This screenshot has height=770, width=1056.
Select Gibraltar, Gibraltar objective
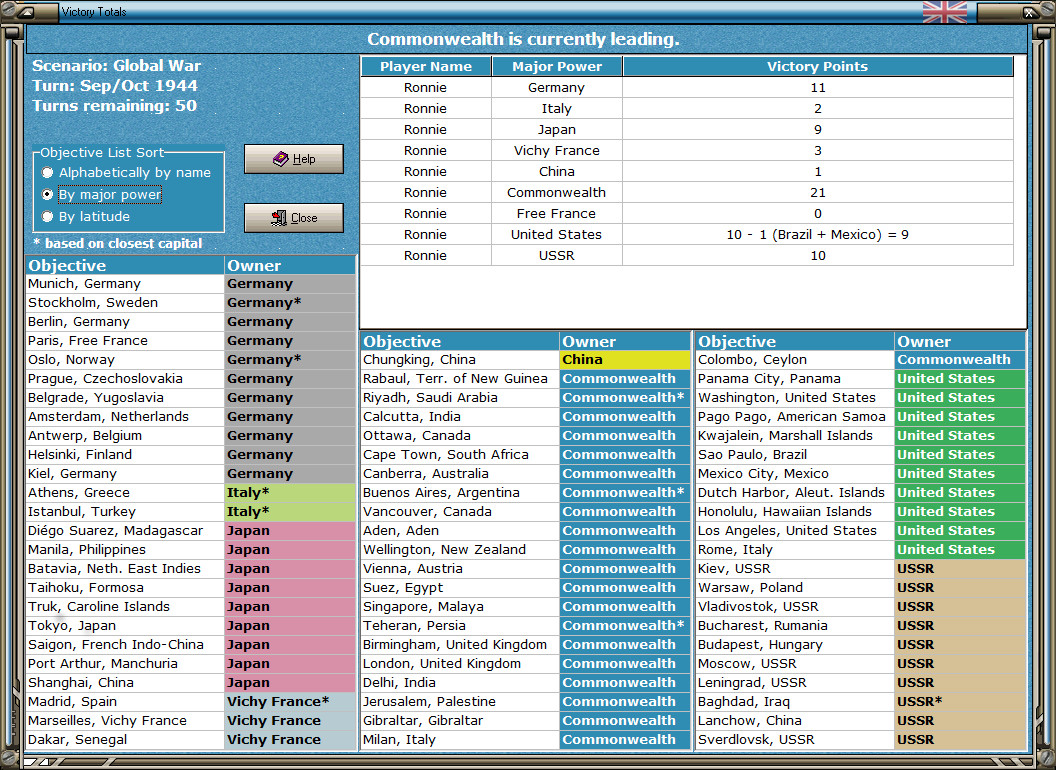[x=460, y=720]
